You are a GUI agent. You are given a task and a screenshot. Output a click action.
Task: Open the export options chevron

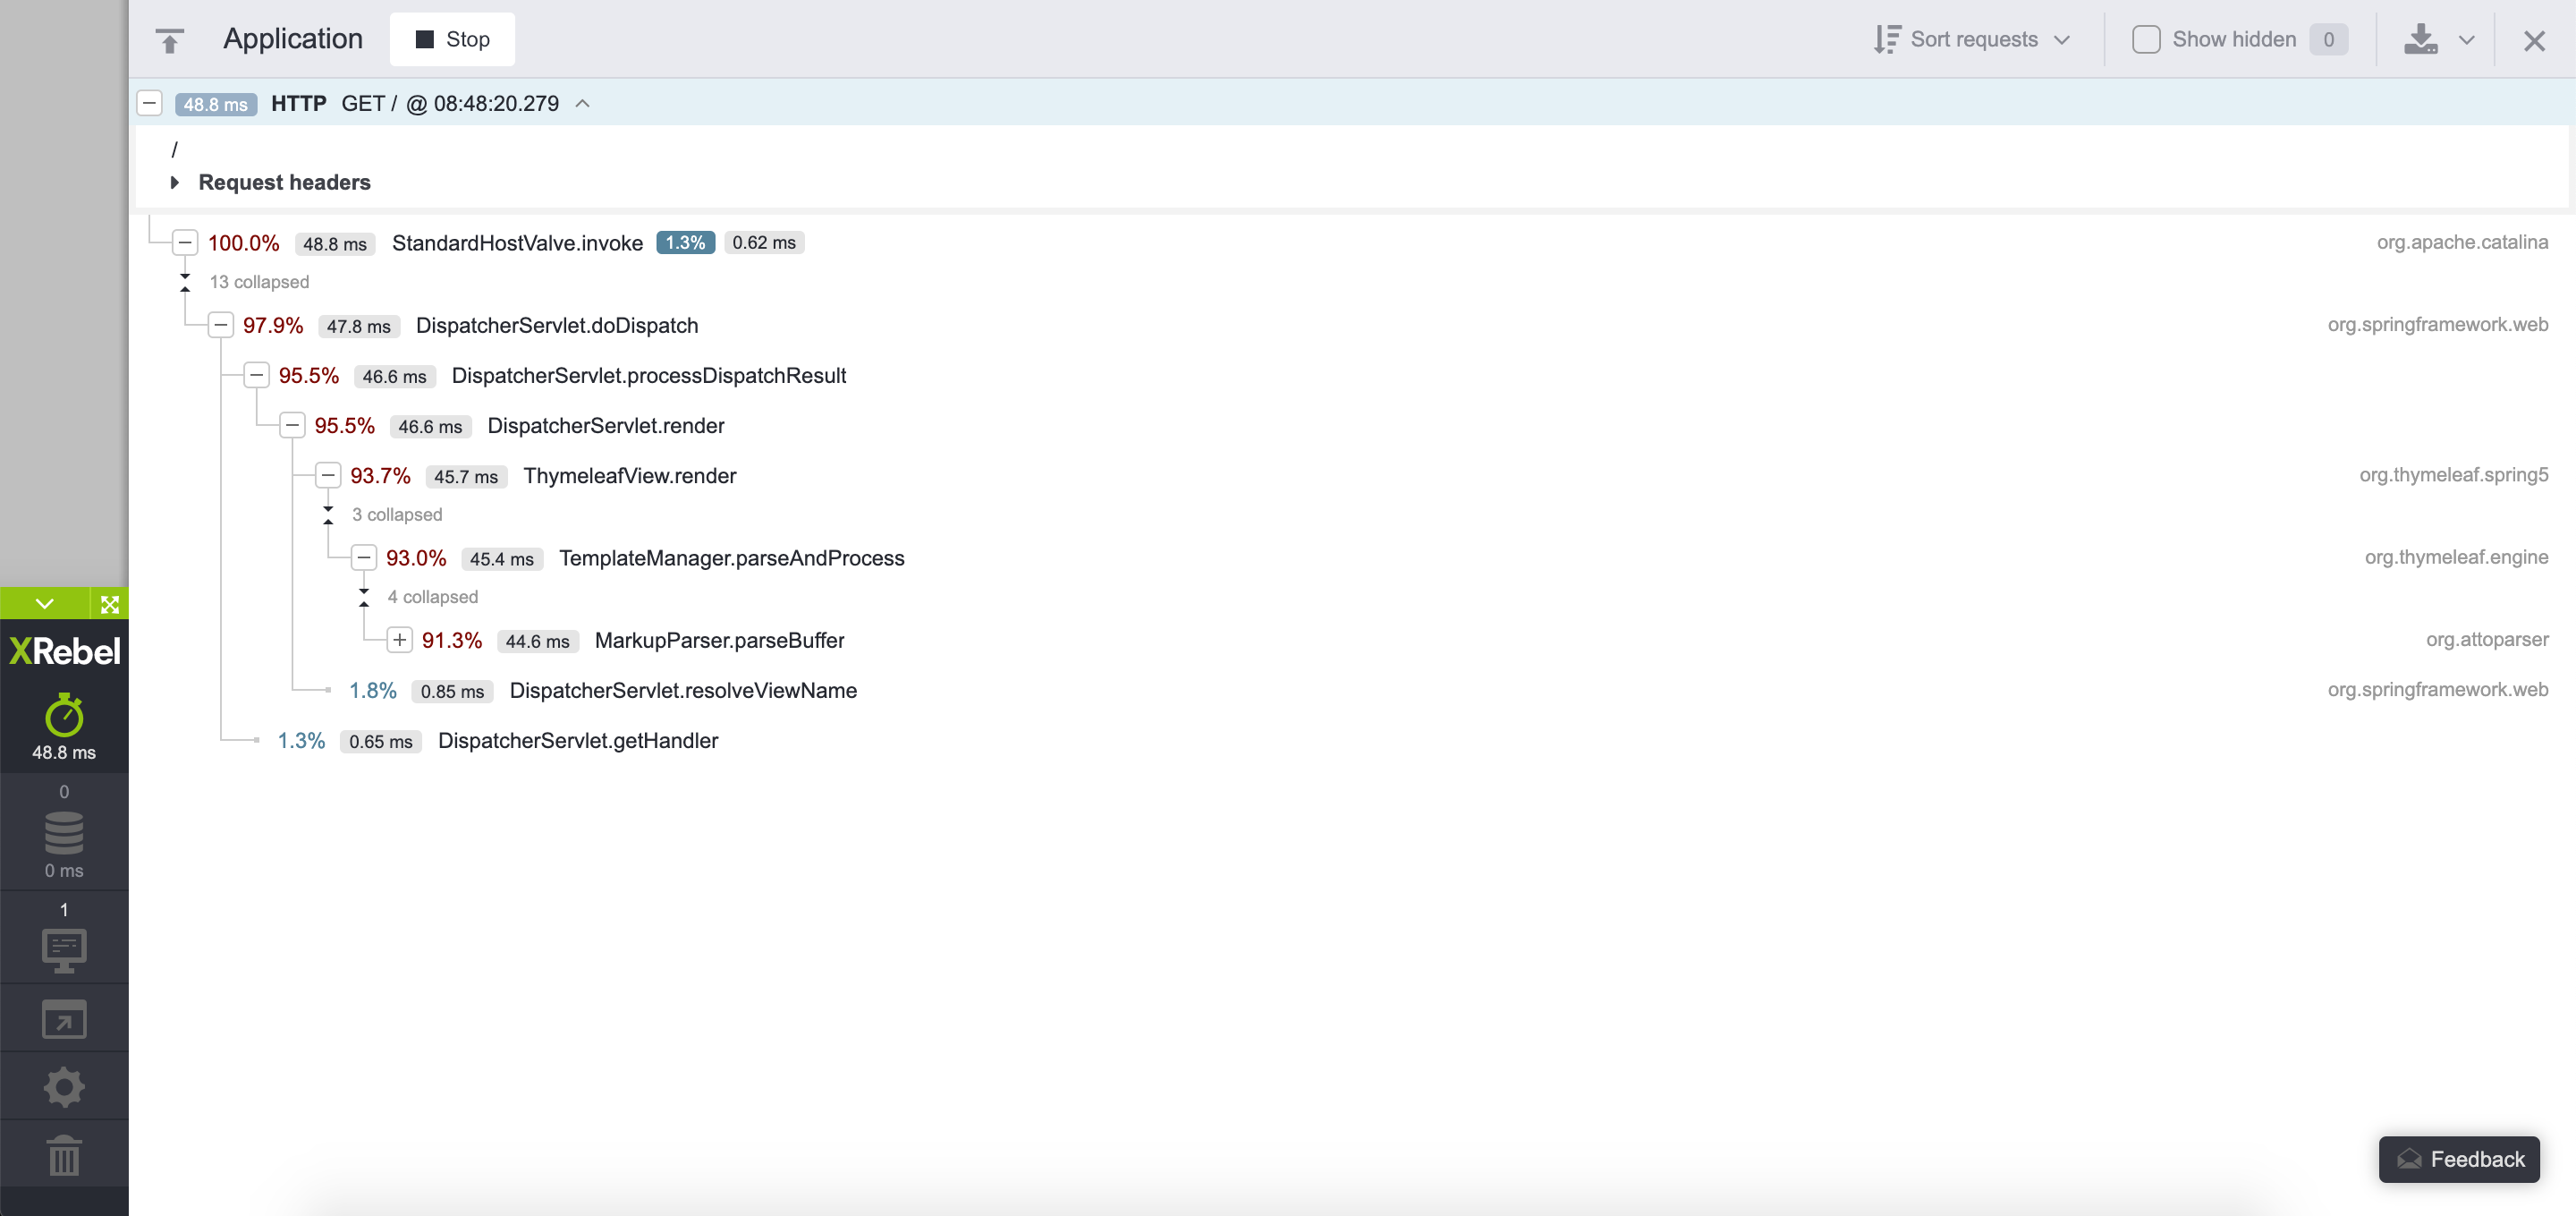point(2467,40)
